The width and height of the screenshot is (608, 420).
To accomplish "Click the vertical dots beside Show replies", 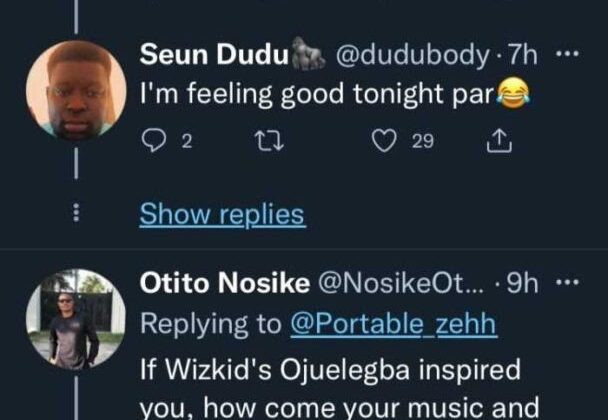I will (x=80, y=213).
